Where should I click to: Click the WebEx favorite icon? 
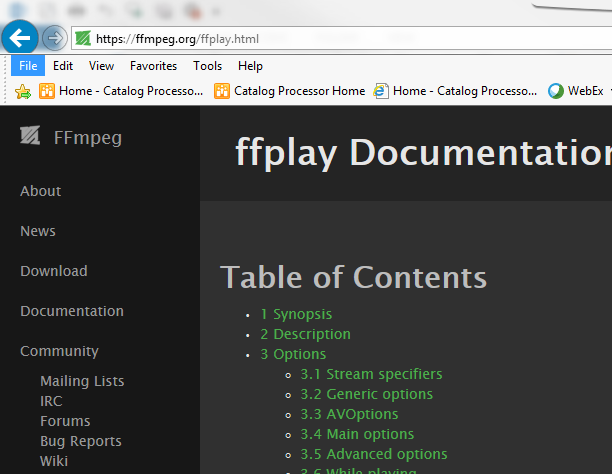click(556, 91)
